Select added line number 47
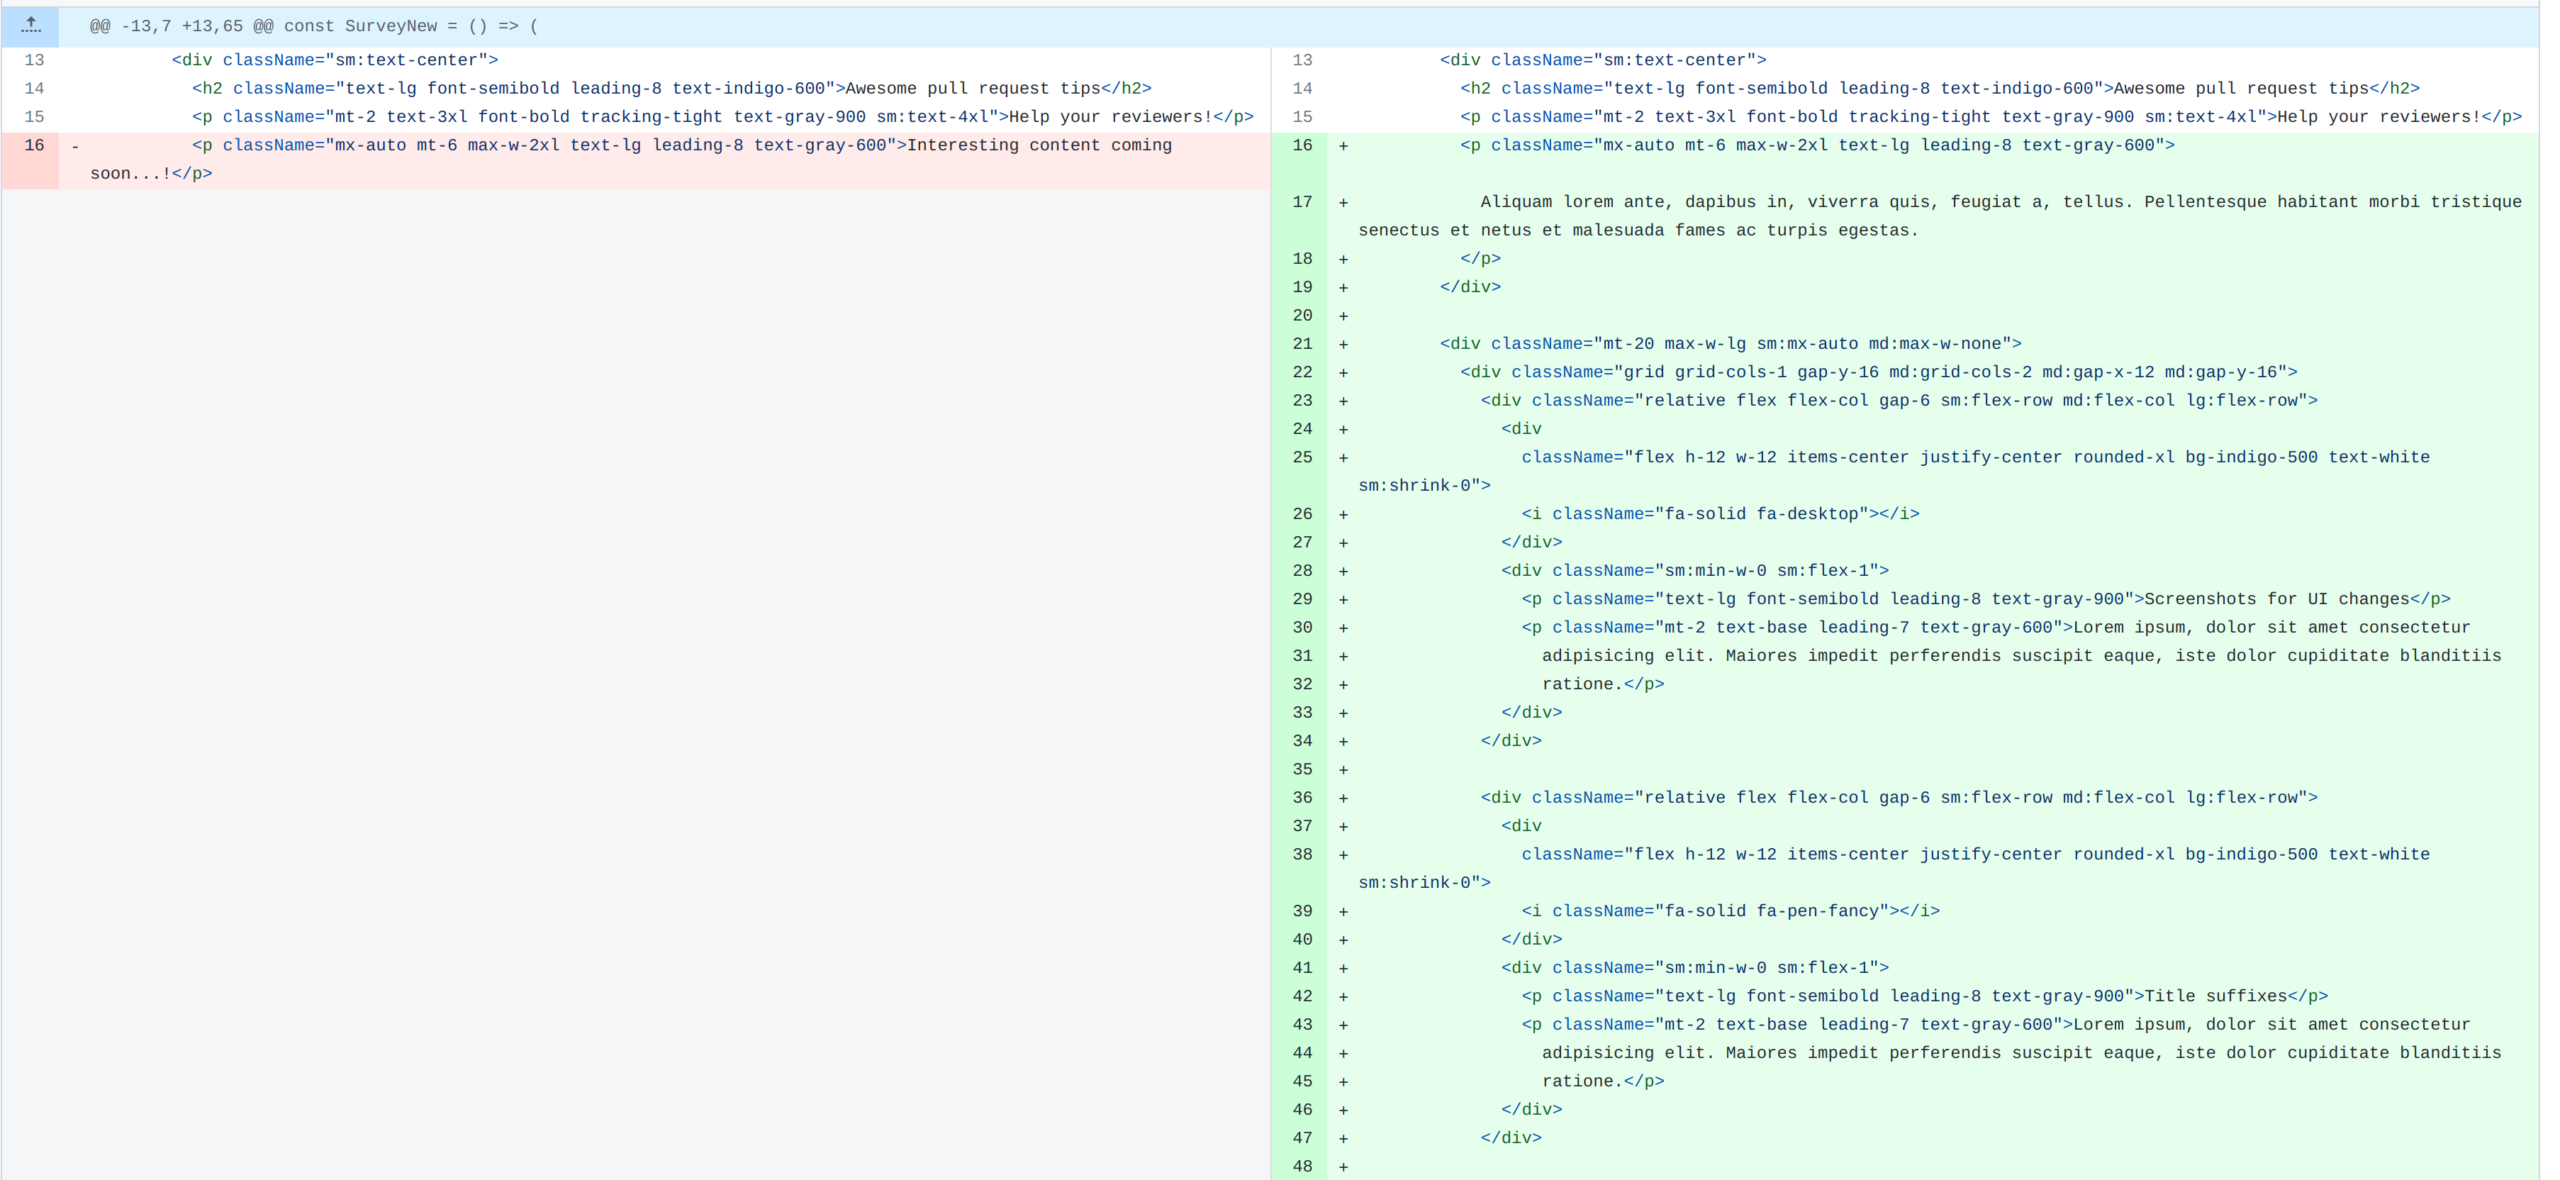Screen dimensions: 2560x1180 tap(1302, 1138)
